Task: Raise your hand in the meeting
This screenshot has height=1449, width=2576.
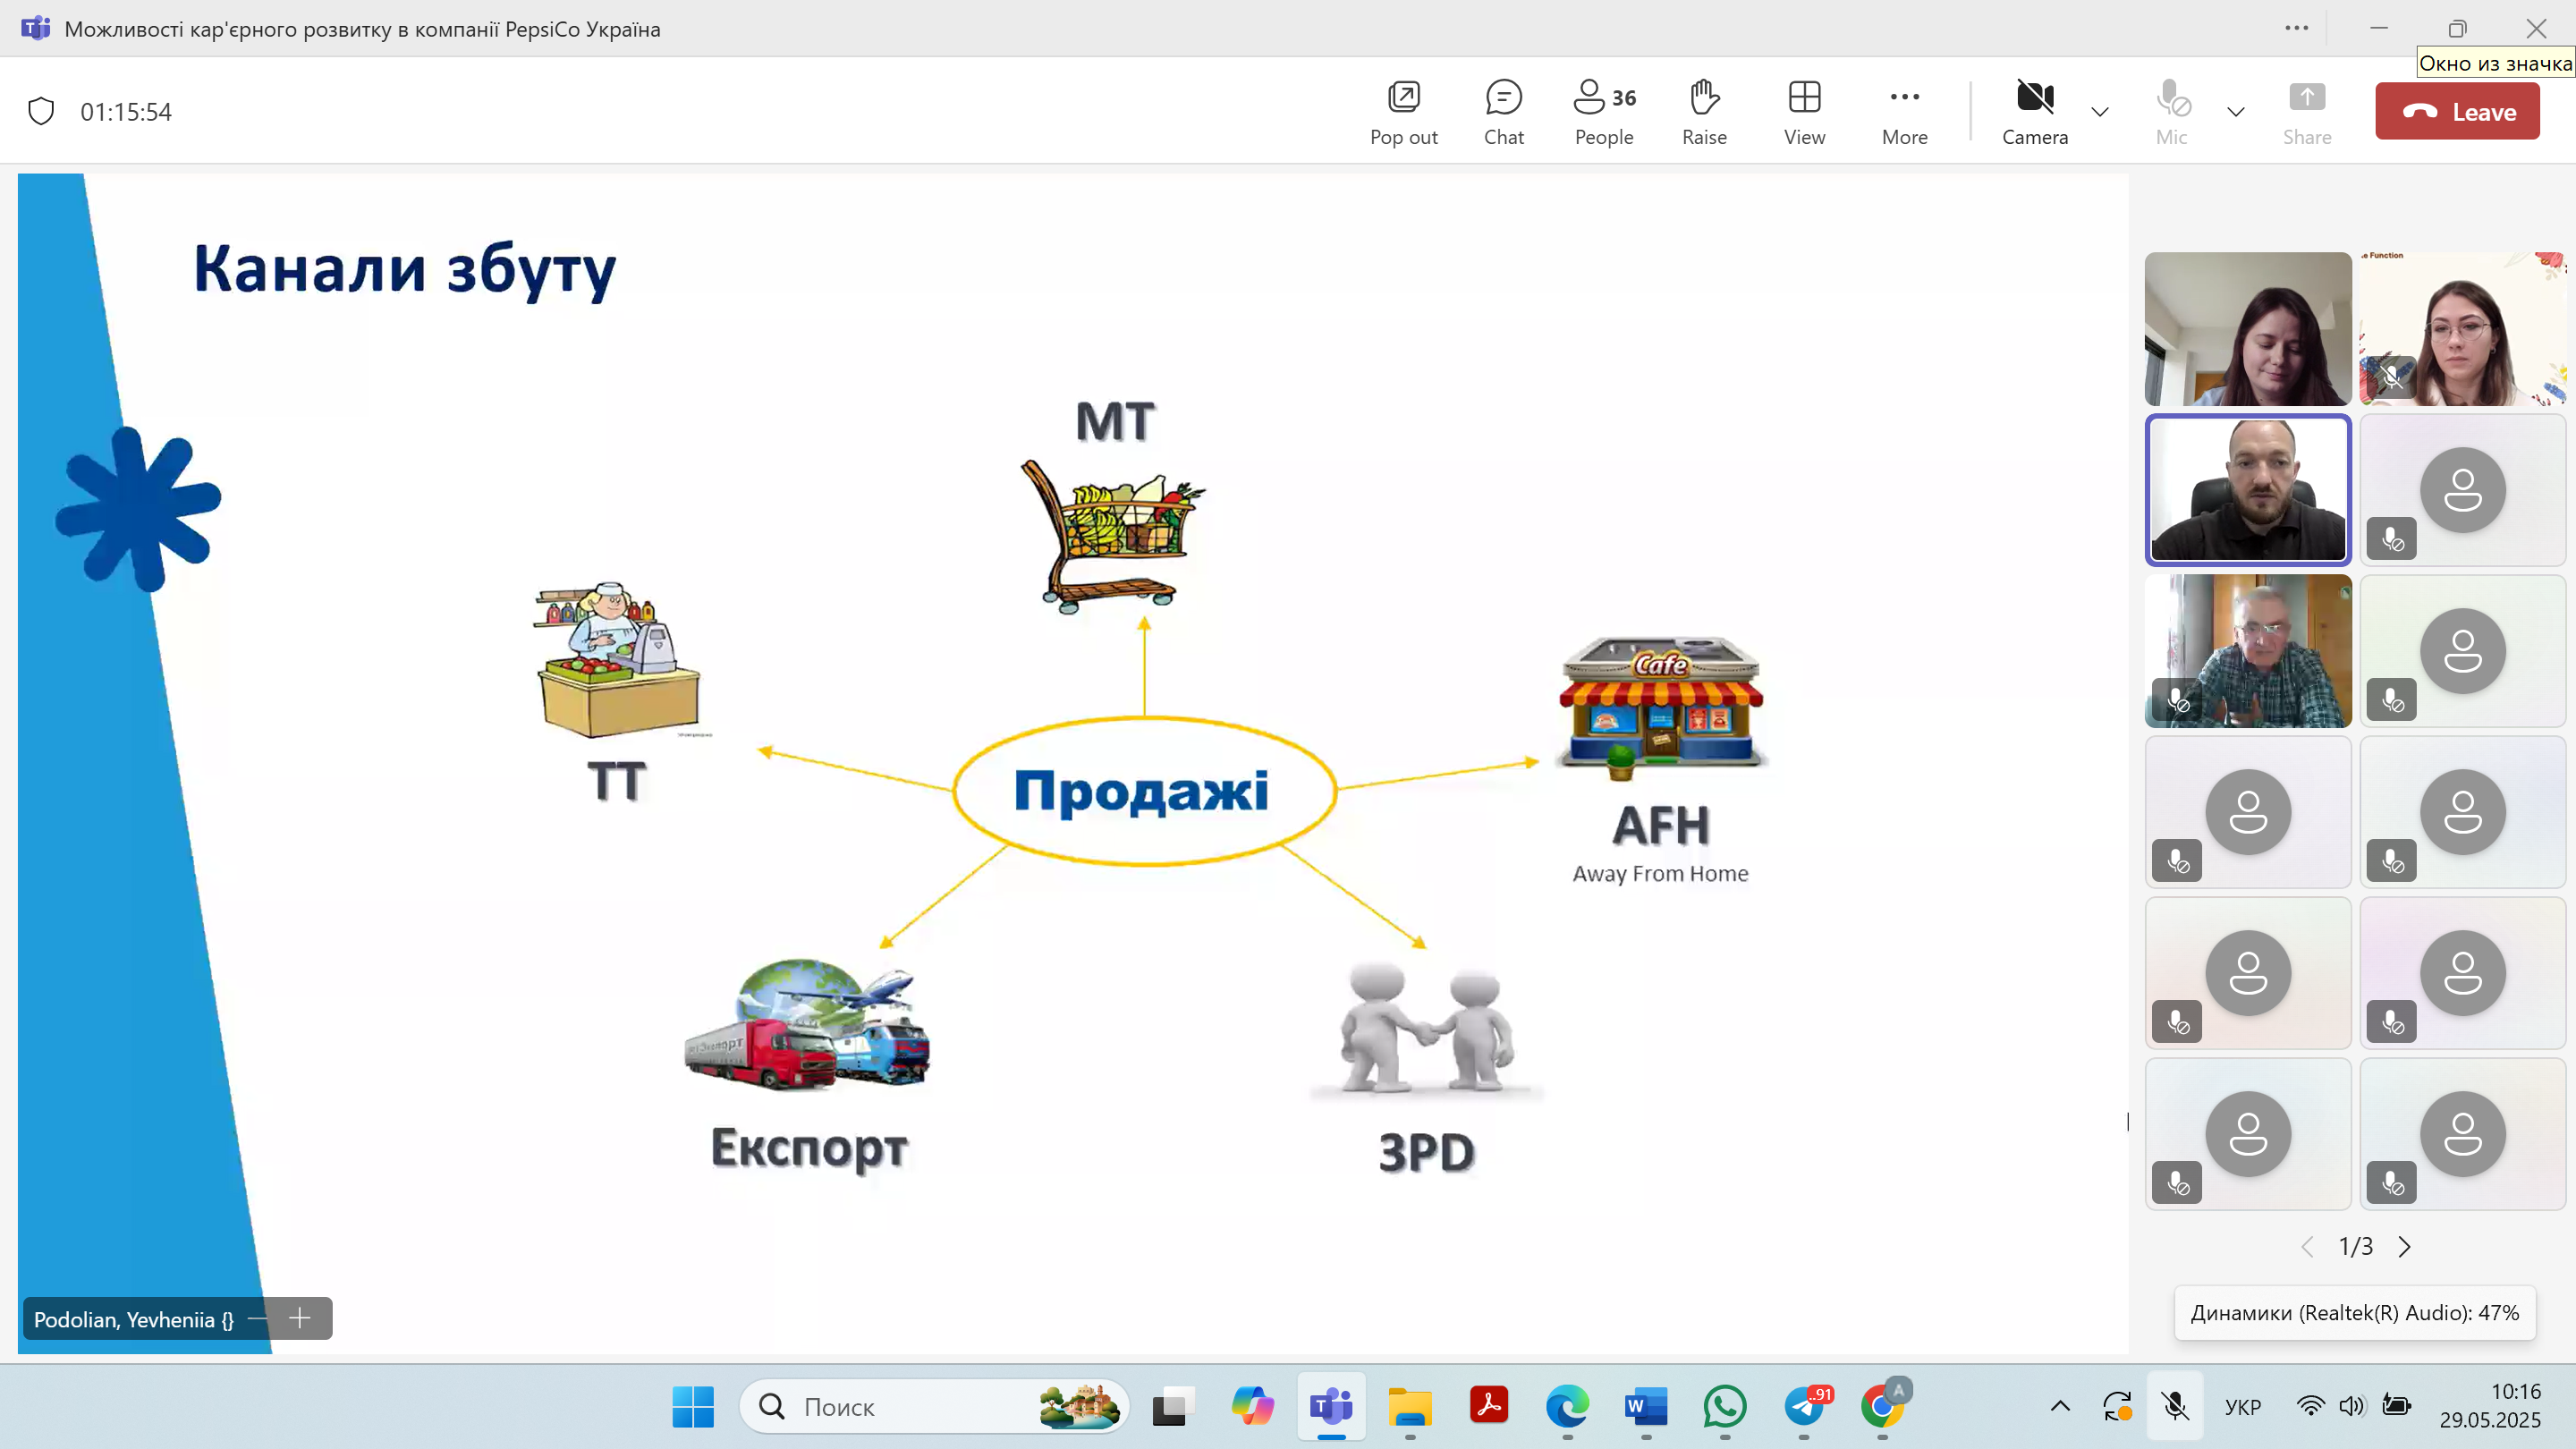Action: [x=1704, y=111]
